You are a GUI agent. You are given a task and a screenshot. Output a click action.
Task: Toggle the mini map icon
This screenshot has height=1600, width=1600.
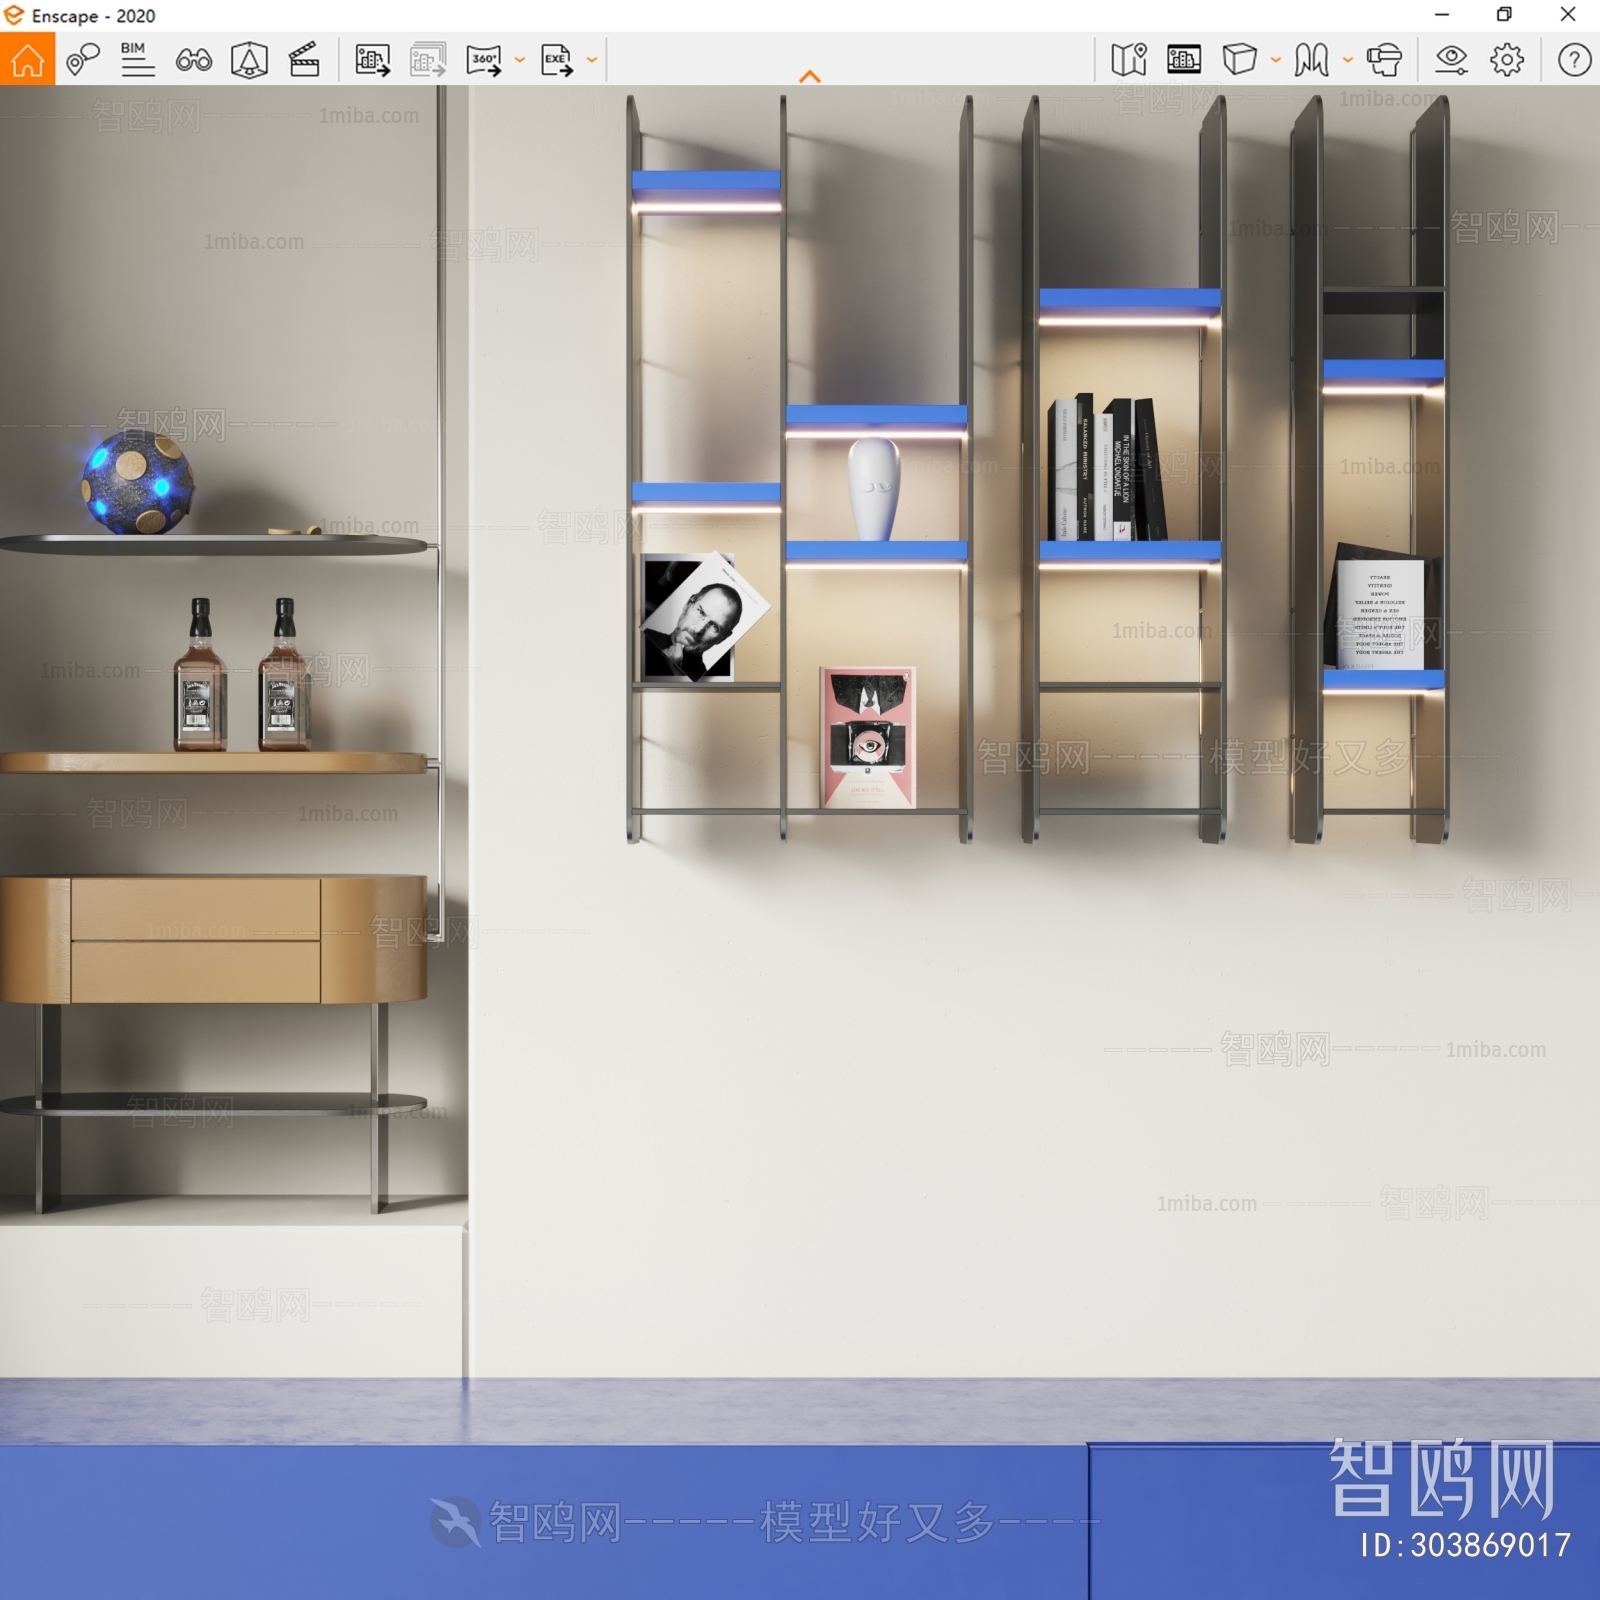1129,60
